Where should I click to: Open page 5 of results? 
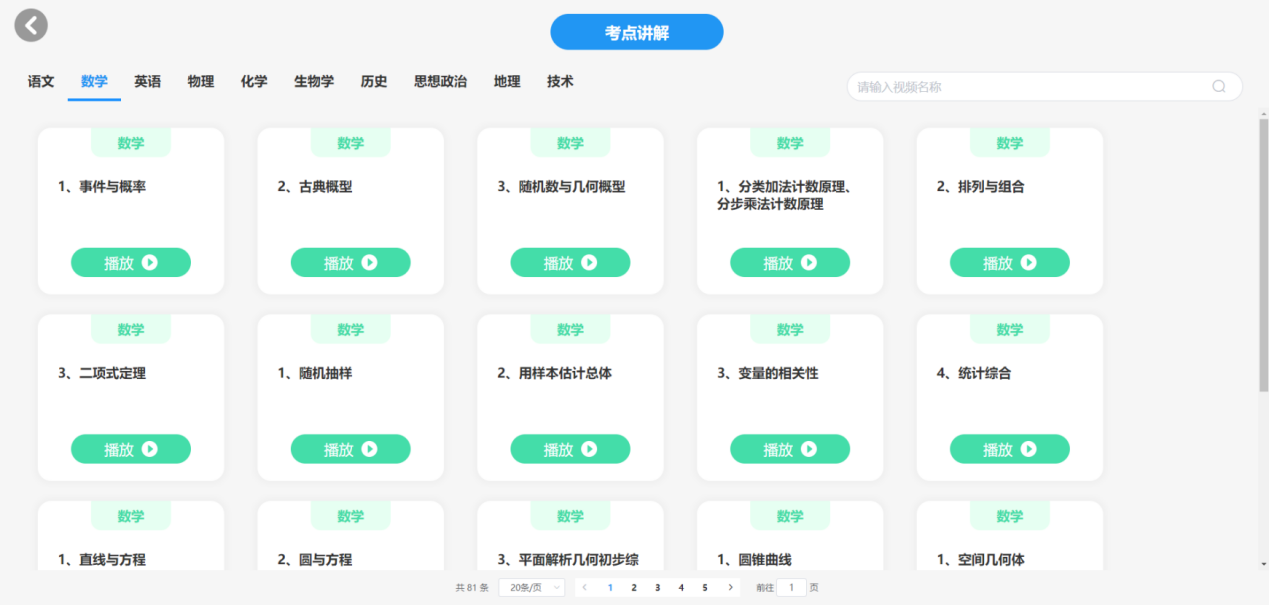[x=705, y=588]
